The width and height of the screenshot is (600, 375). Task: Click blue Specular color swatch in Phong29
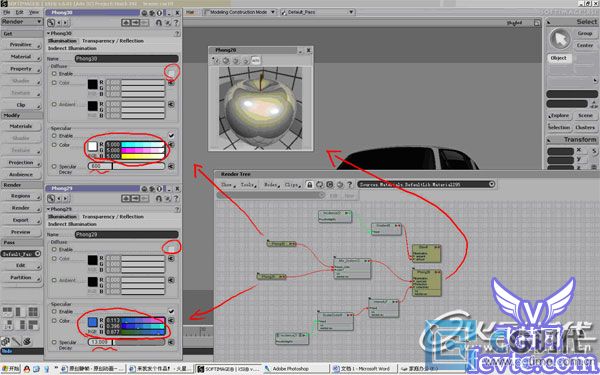point(92,321)
